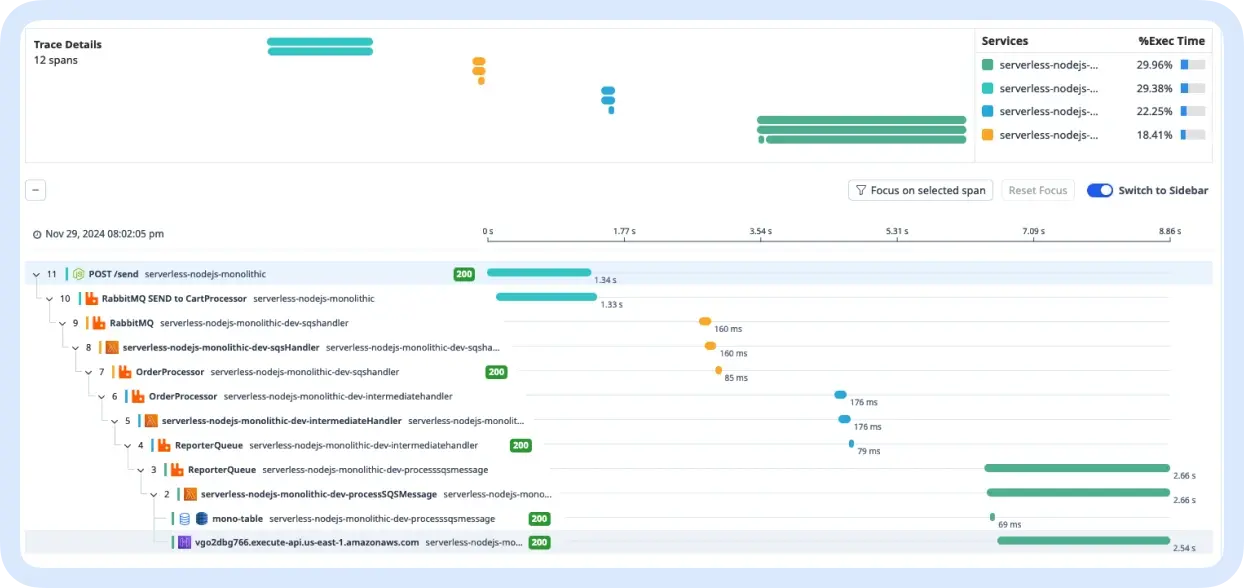This screenshot has height=588, width=1244.
Task: Click the Lambda icon beside dev-intermediateHandler span
Action: (x=151, y=421)
